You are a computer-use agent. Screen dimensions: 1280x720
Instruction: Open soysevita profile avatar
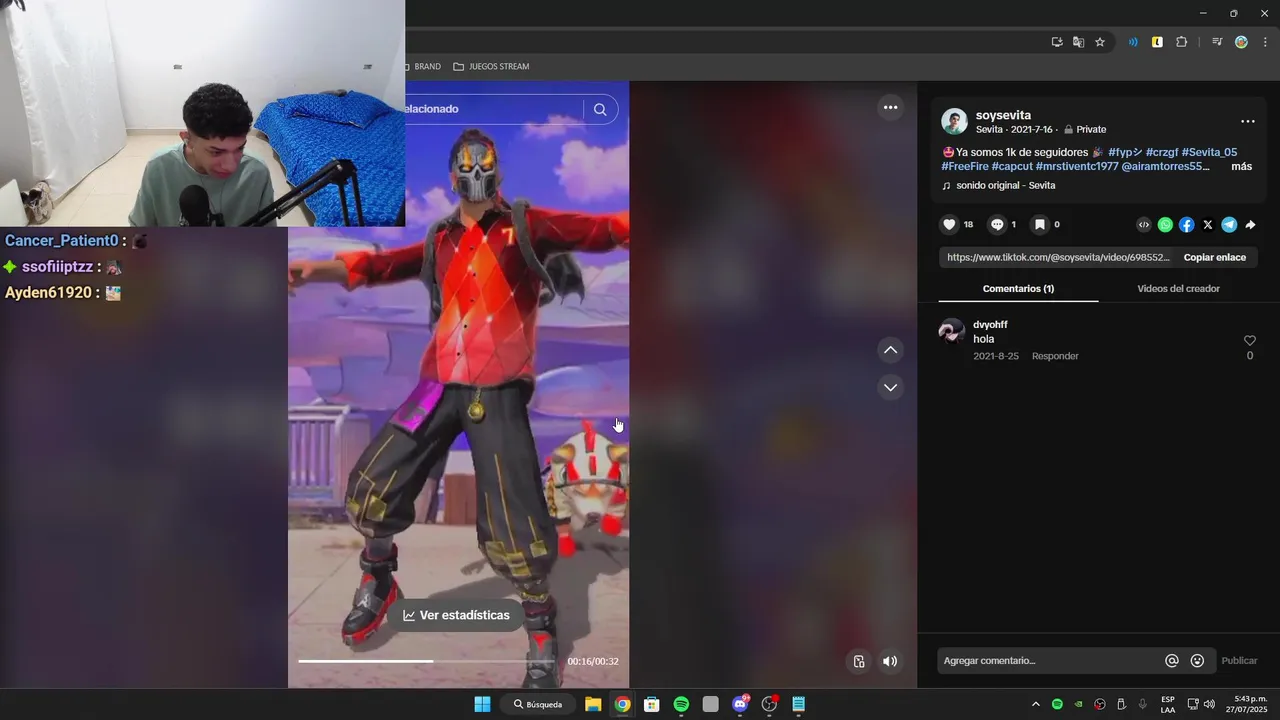[x=954, y=122]
